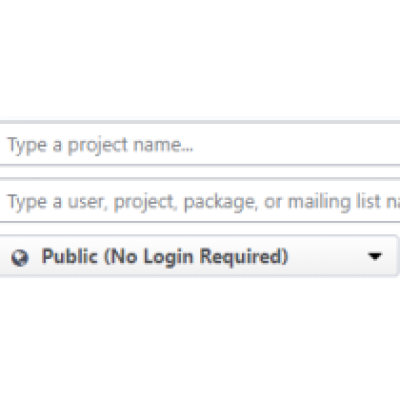Open the policy menu with the globe icon
This screenshot has height=400, width=400.
click(199, 256)
